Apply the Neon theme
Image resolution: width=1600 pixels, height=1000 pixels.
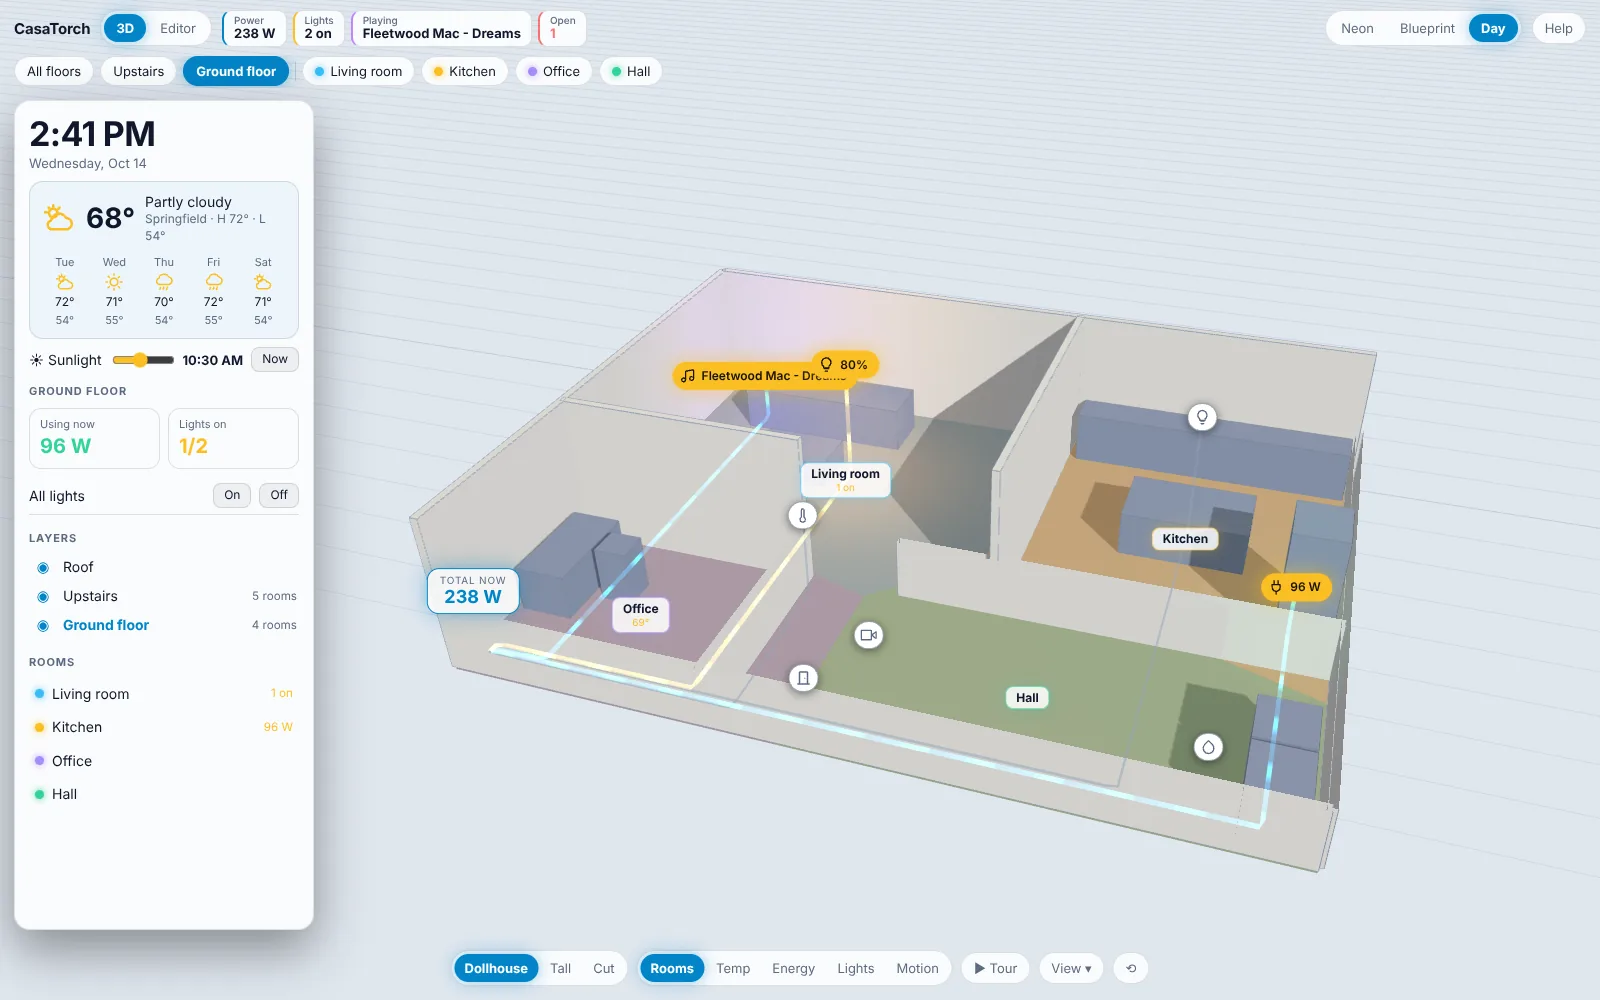[1357, 29]
